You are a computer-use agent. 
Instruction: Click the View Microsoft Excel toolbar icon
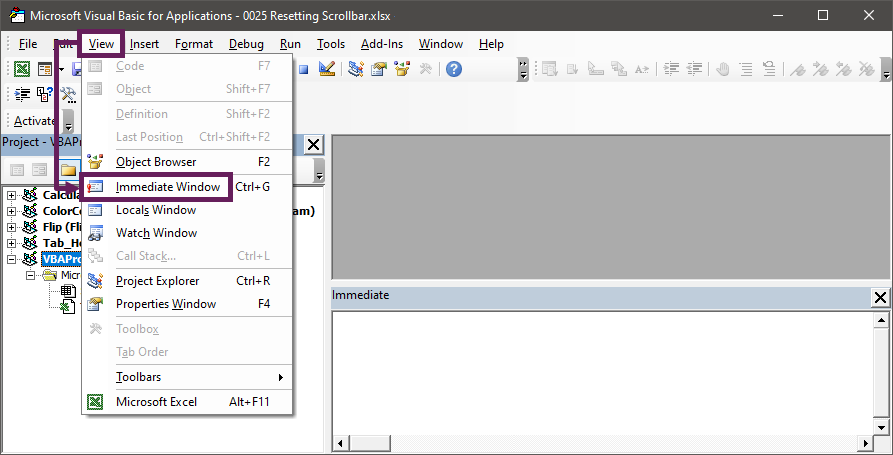[22, 69]
